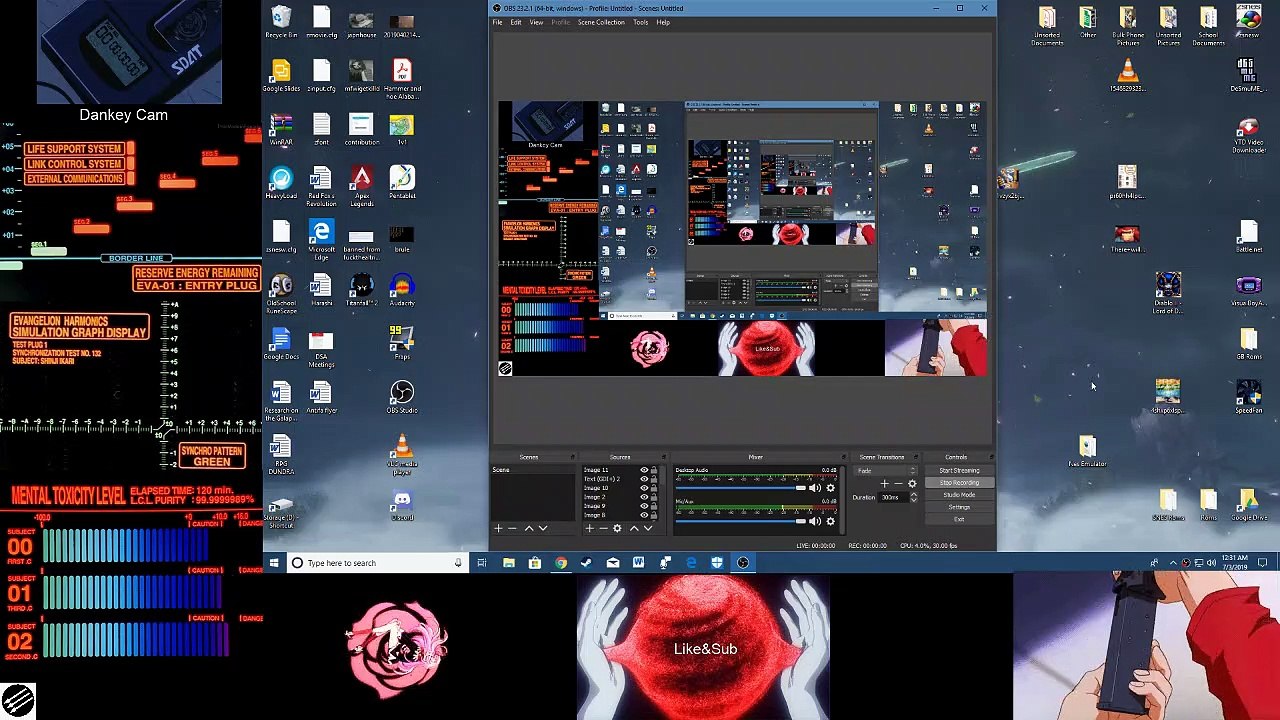The image size is (1280, 720).
Task: Open Mic/Aux settings gear
Action: (830, 521)
